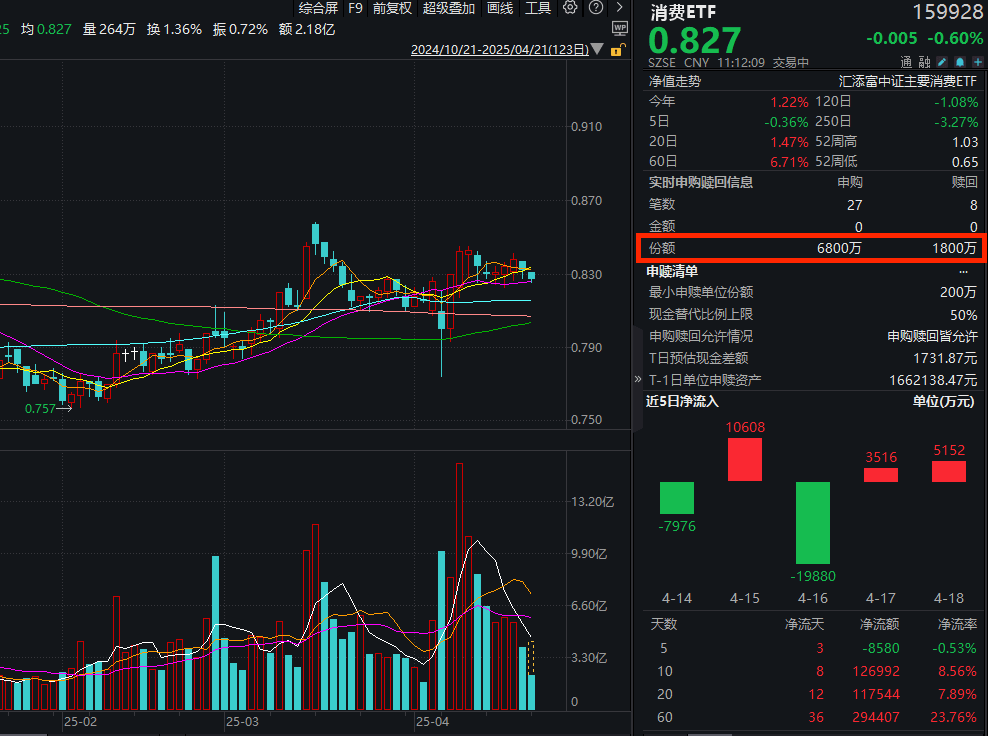Toggle the orange padlock lock icon

[x=617, y=50]
